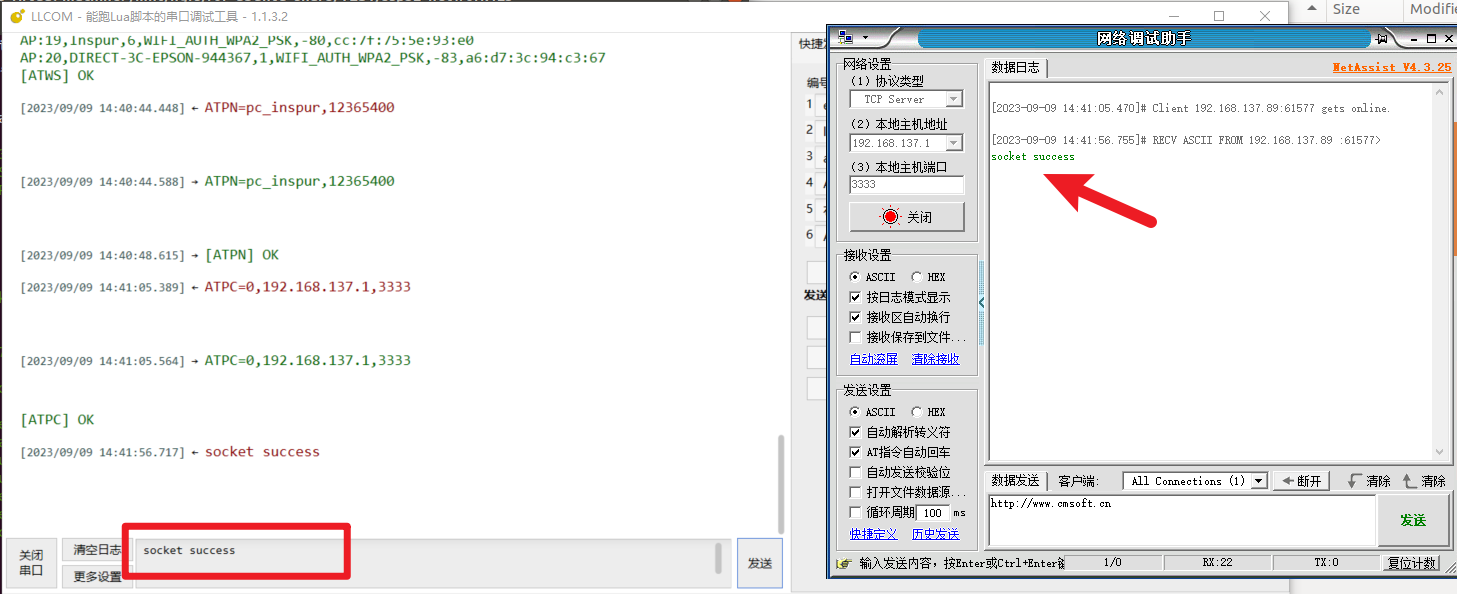Open TCP Server protocol type dropdown
The width and height of the screenshot is (1457, 594).
coord(955,99)
